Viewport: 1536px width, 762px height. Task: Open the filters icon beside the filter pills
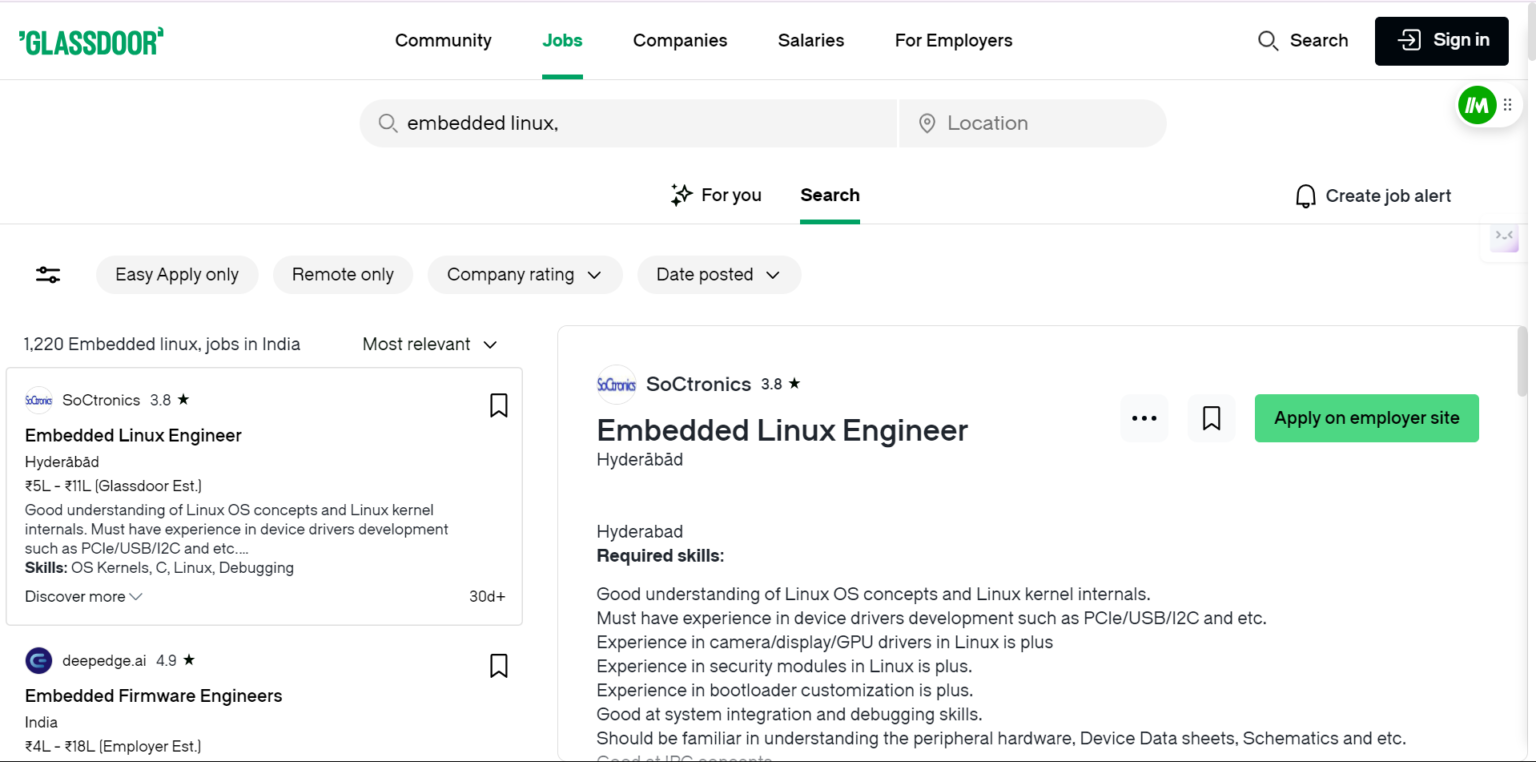[x=47, y=274]
